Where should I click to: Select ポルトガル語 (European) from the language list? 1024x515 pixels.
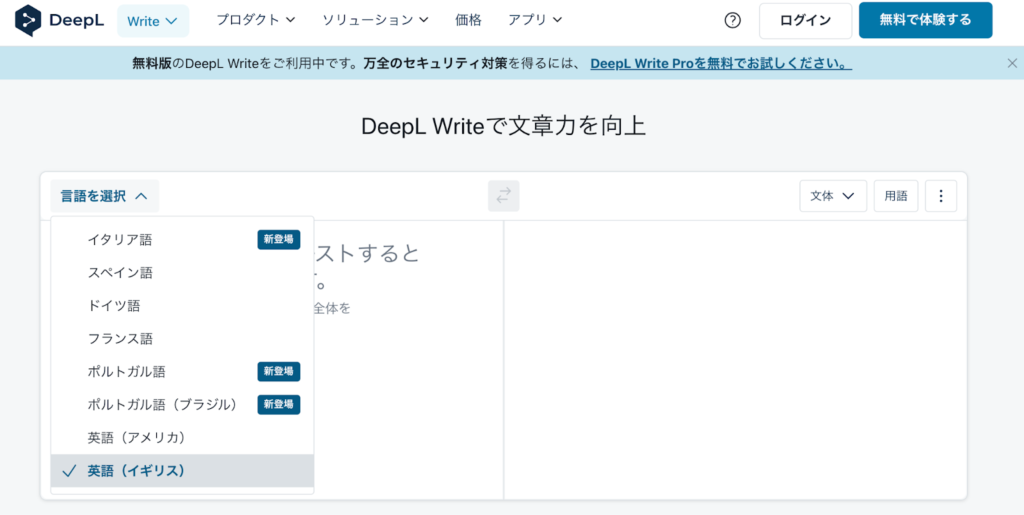click(182, 371)
